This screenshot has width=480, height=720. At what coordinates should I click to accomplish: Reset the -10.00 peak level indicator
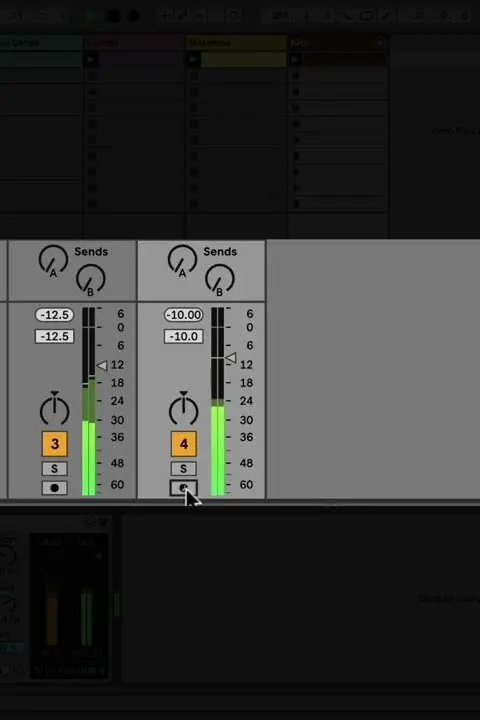(184, 315)
